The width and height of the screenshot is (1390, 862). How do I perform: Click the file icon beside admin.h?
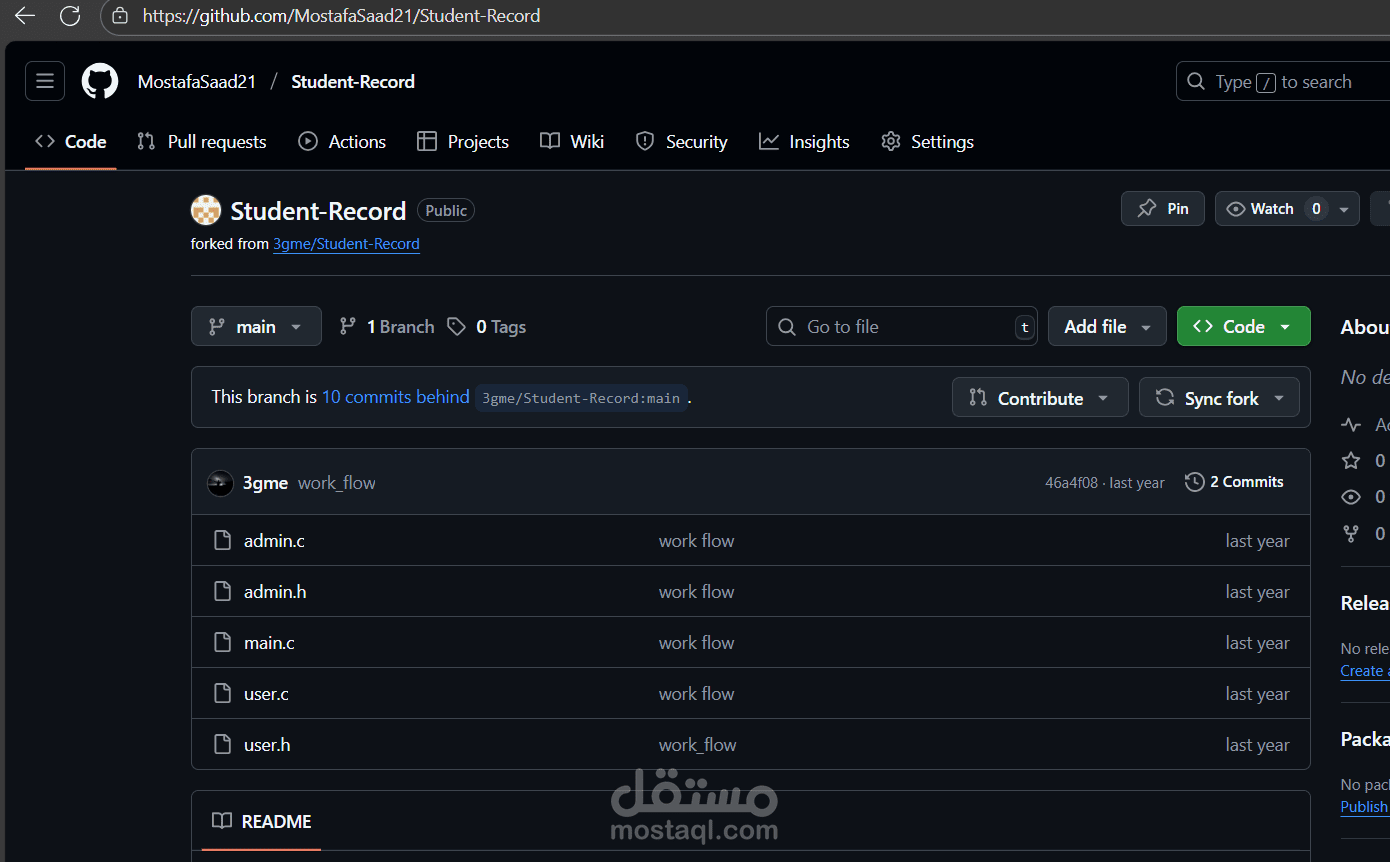click(x=223, y=592)
